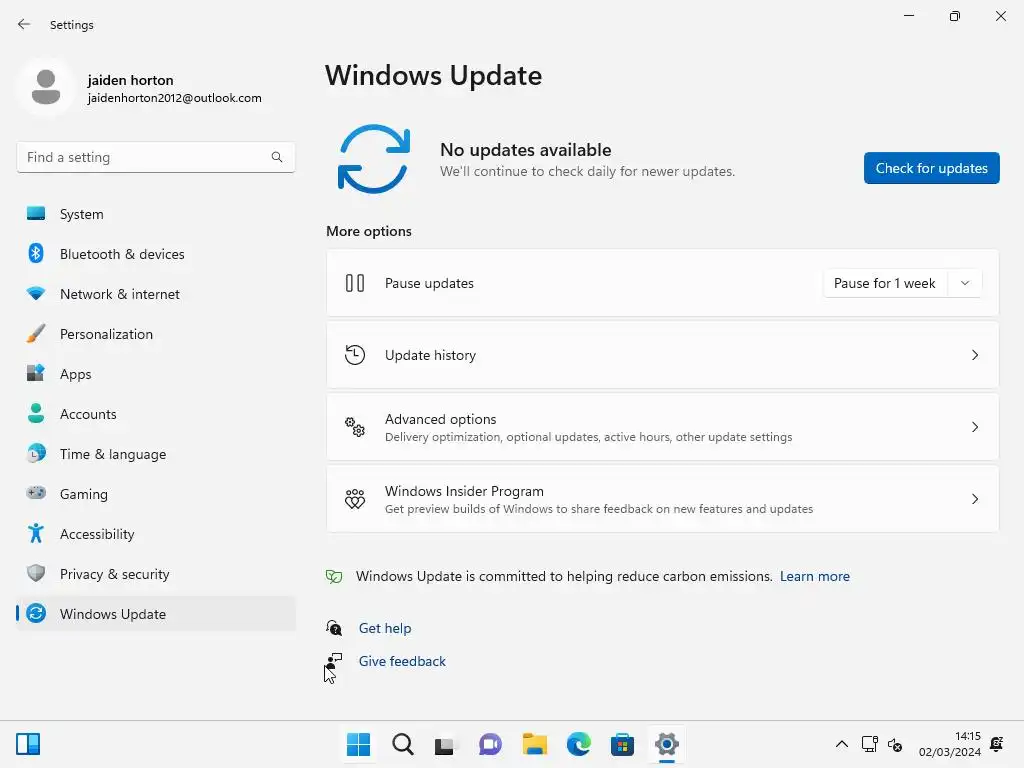
Task: Select Personalization in the sidebar
Action: point(155,334)
